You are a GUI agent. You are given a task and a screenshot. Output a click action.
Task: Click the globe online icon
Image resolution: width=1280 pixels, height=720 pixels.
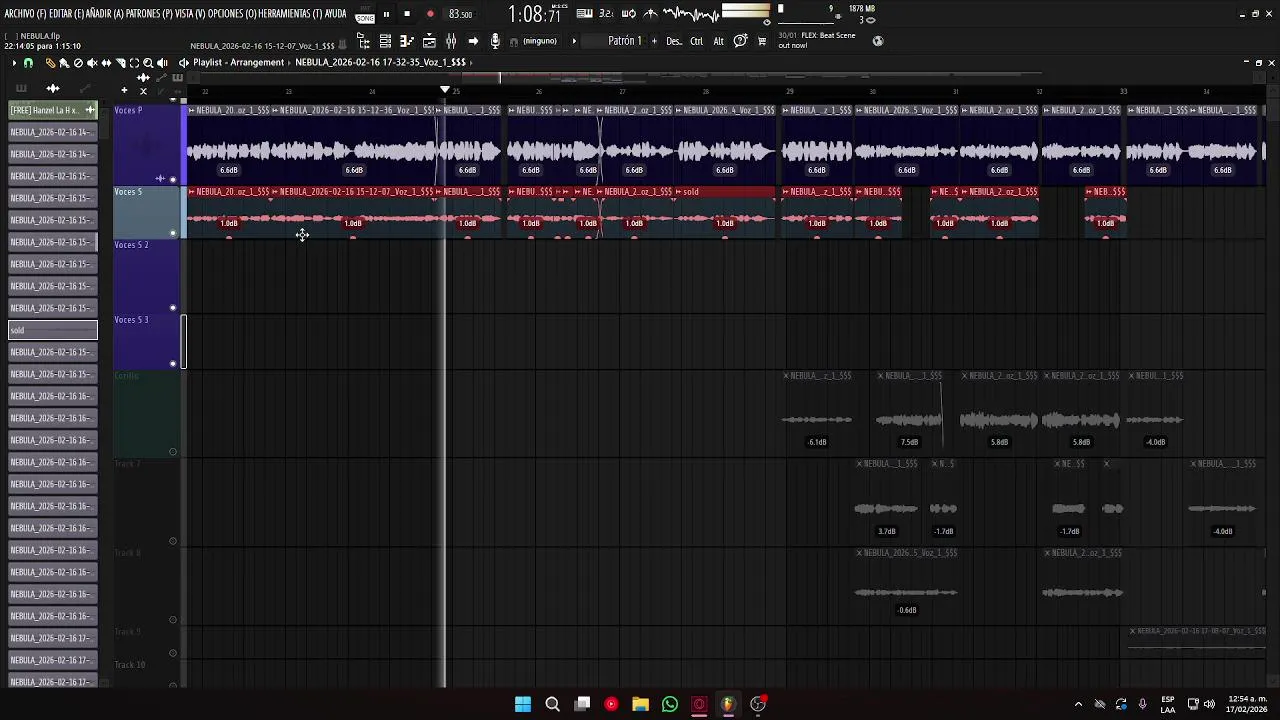tap(878, 41)
